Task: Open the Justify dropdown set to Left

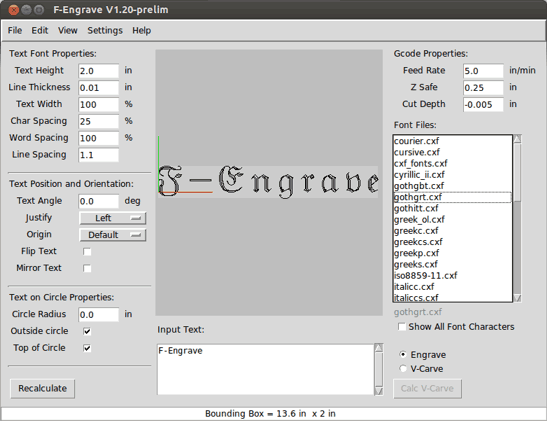Action: pyautogui.click(x=112, y=218)
